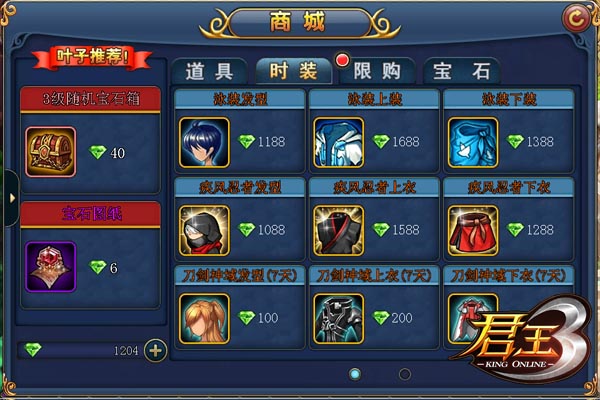Switch to second page indicator dot

405,374
